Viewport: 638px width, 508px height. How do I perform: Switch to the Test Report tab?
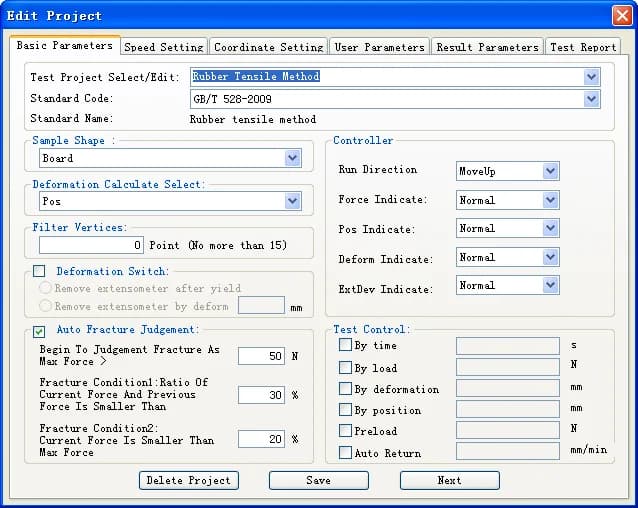click(x=583, y=47)
